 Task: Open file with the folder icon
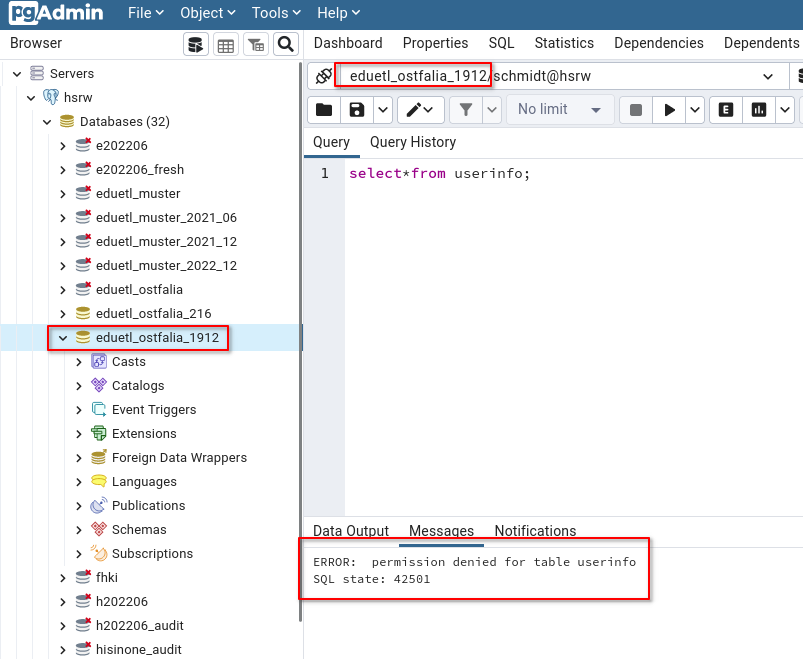coord(324,110)
